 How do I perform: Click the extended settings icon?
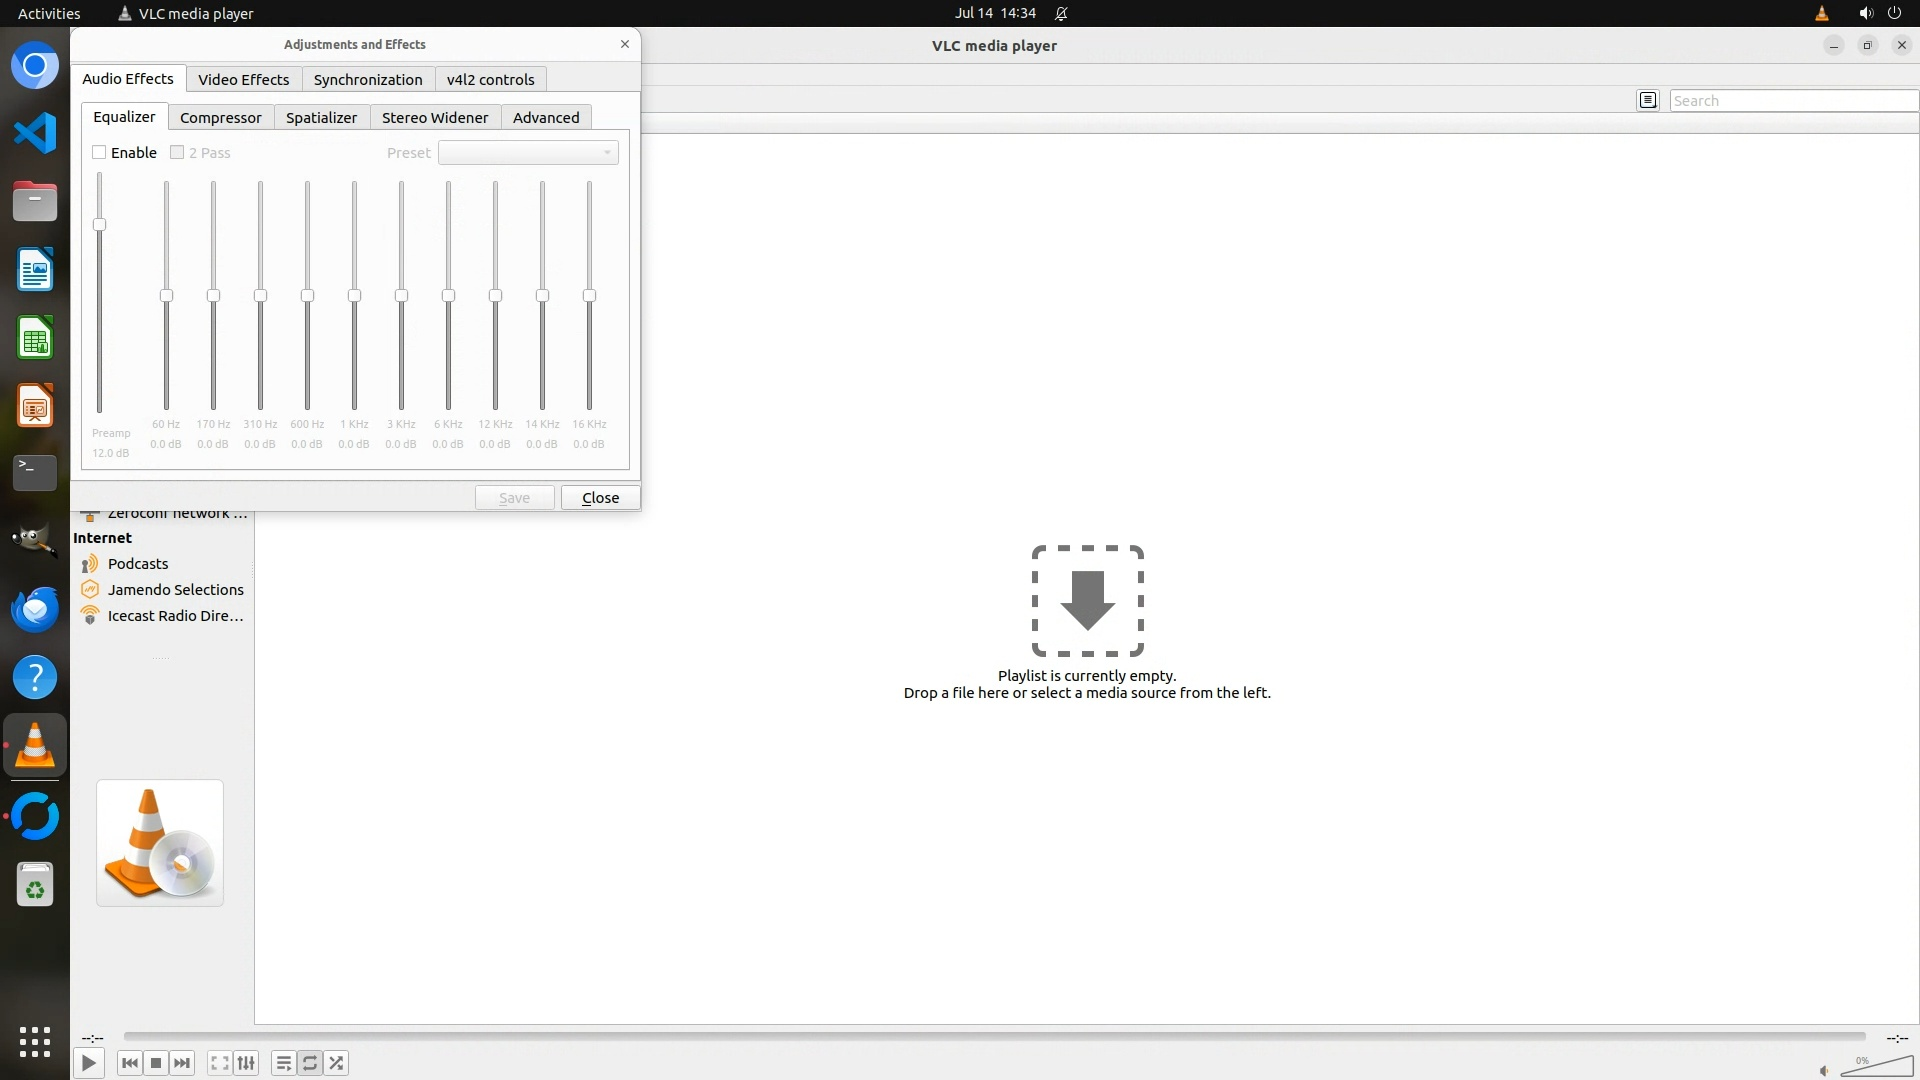246,1063
